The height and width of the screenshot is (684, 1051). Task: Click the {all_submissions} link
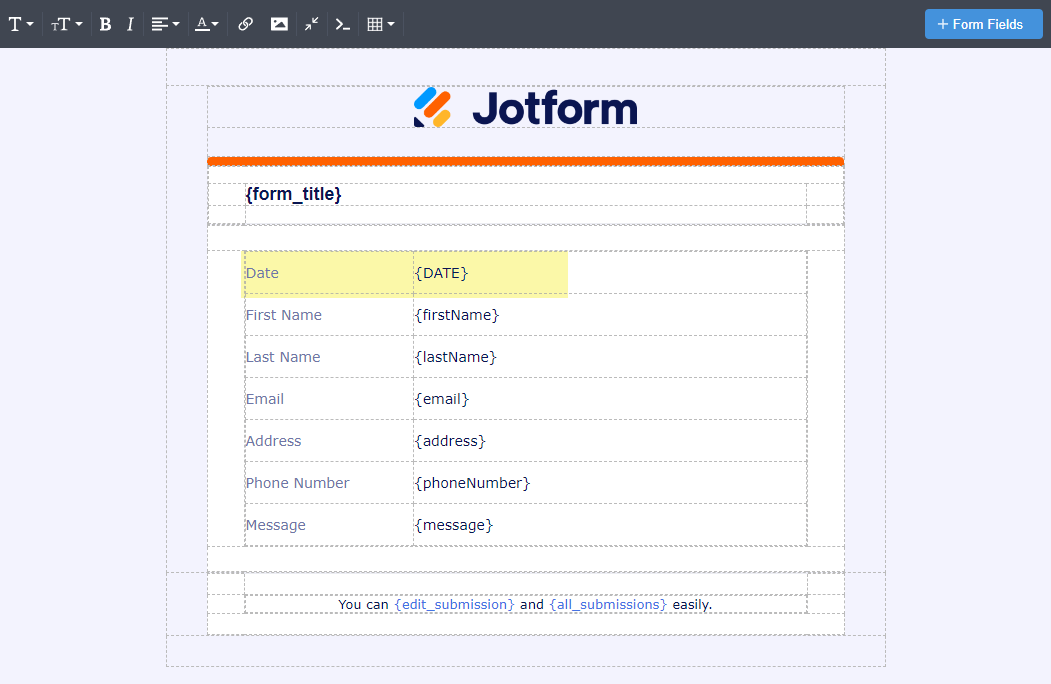pos(608,604)
